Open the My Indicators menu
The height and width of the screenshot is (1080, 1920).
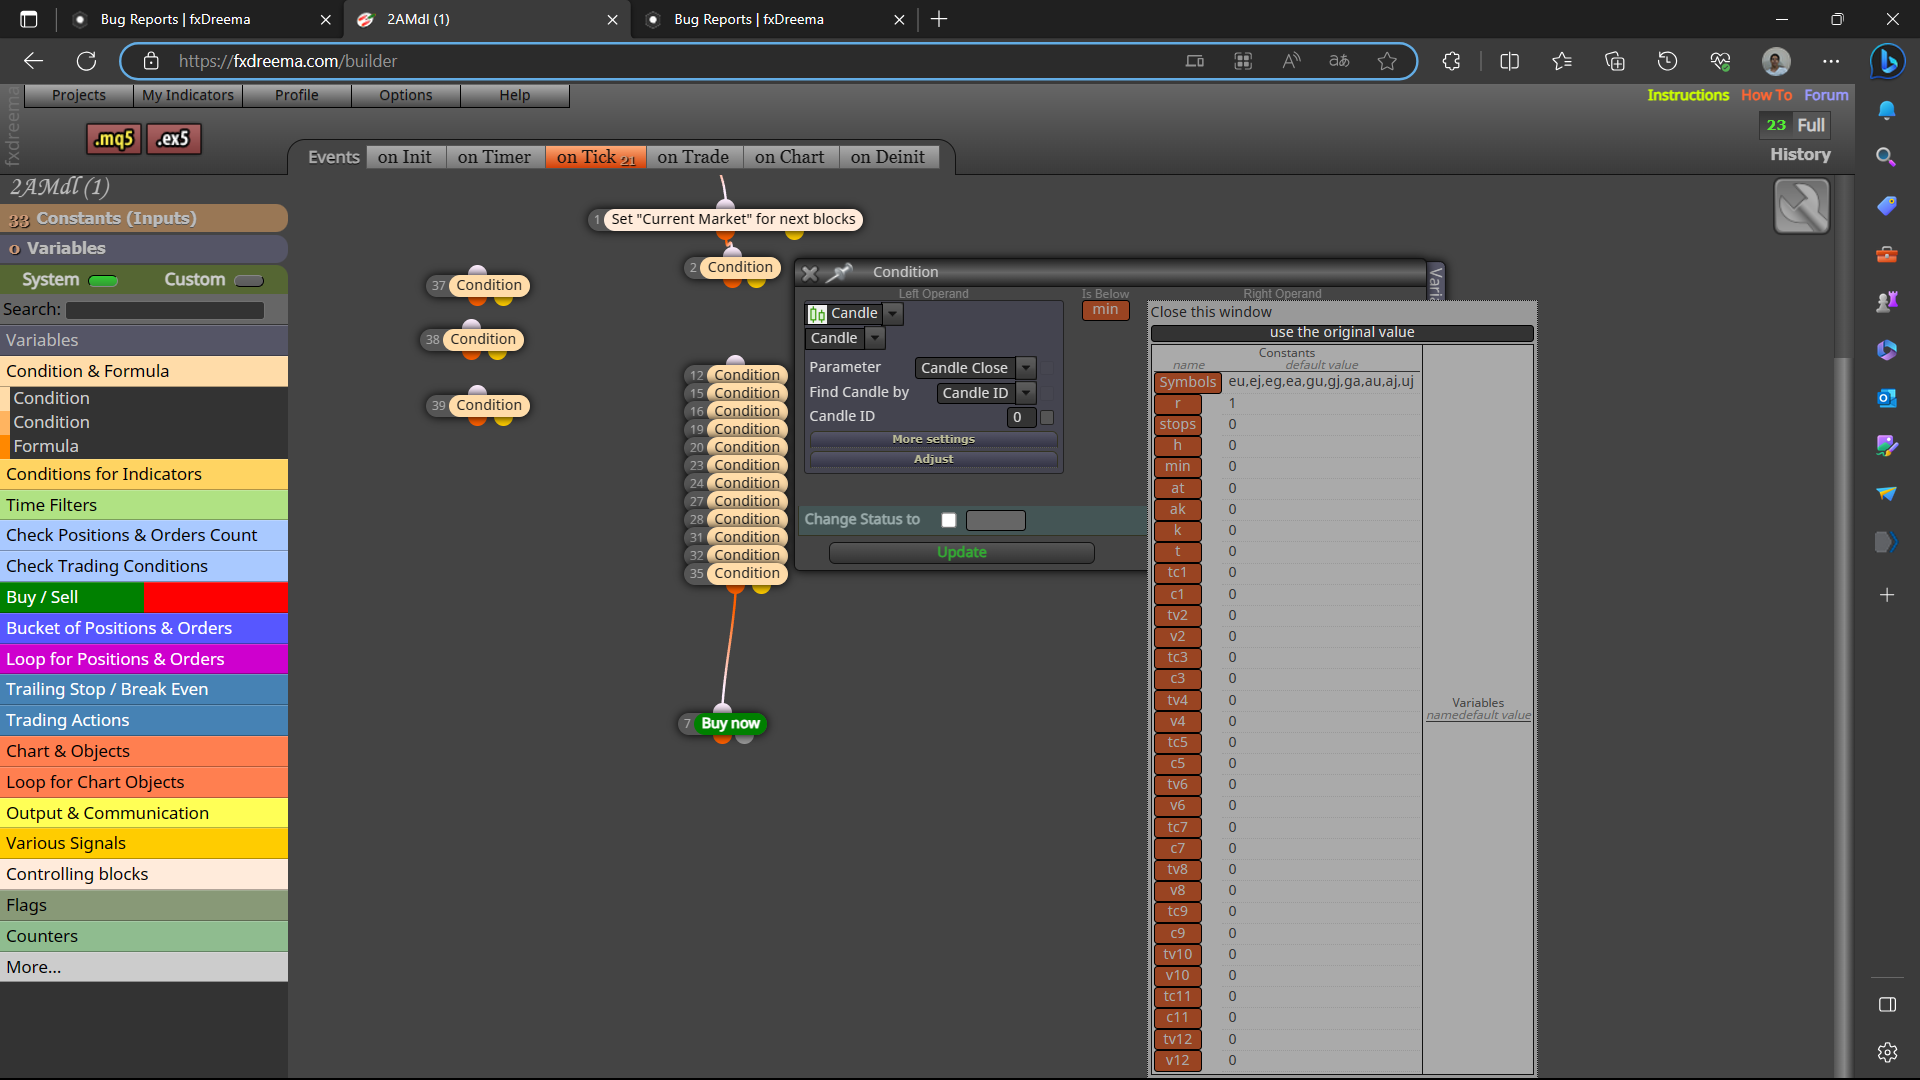pos(188,95)
